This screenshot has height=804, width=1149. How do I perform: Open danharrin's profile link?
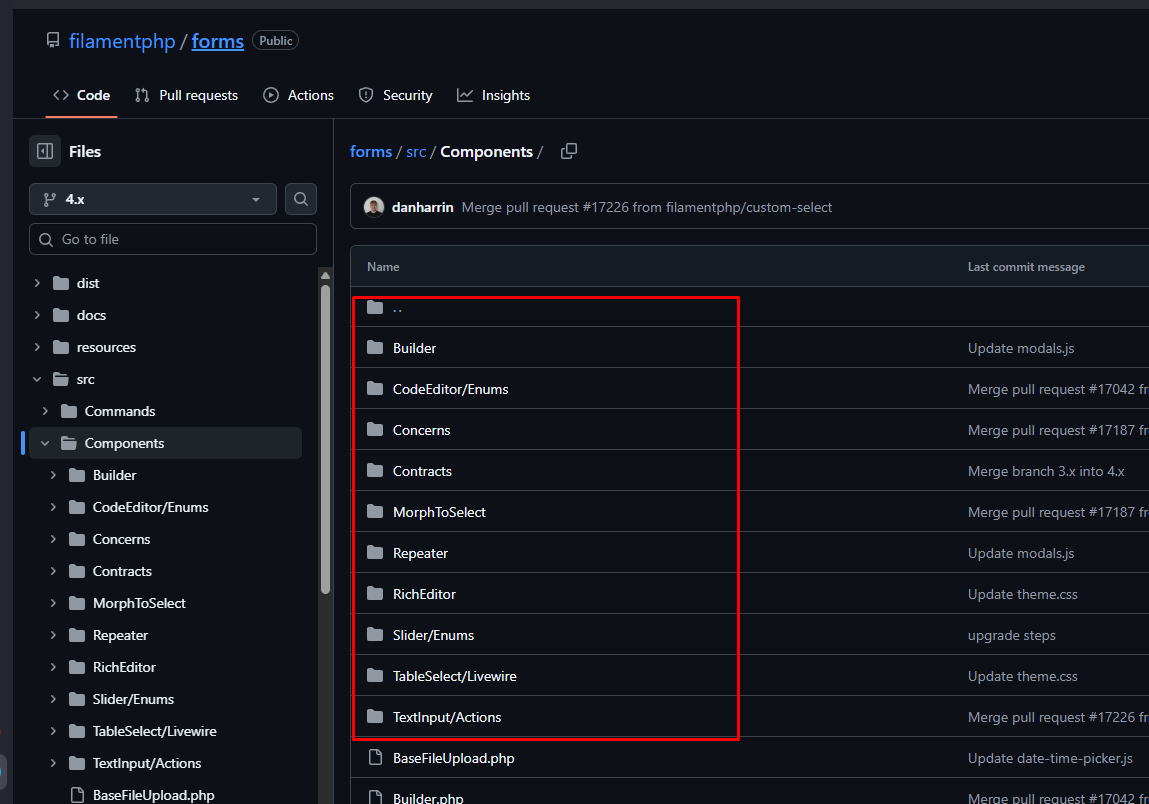(423, 207)
